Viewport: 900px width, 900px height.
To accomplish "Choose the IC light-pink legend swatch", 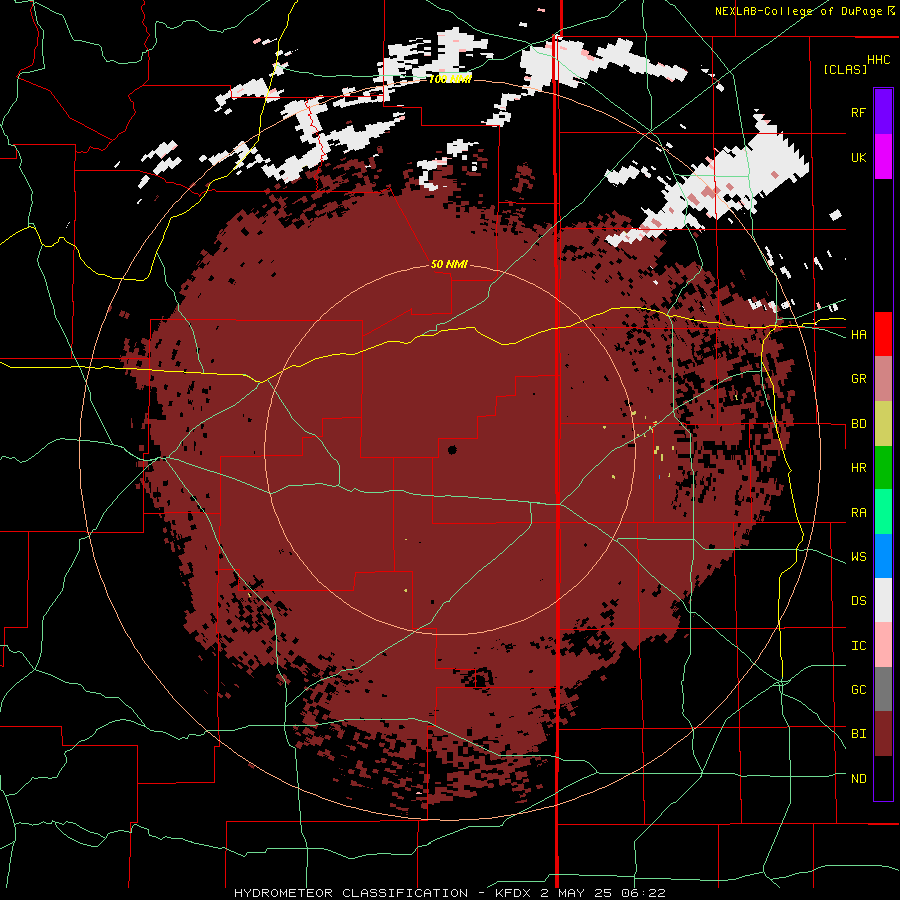I will (883, 645).
